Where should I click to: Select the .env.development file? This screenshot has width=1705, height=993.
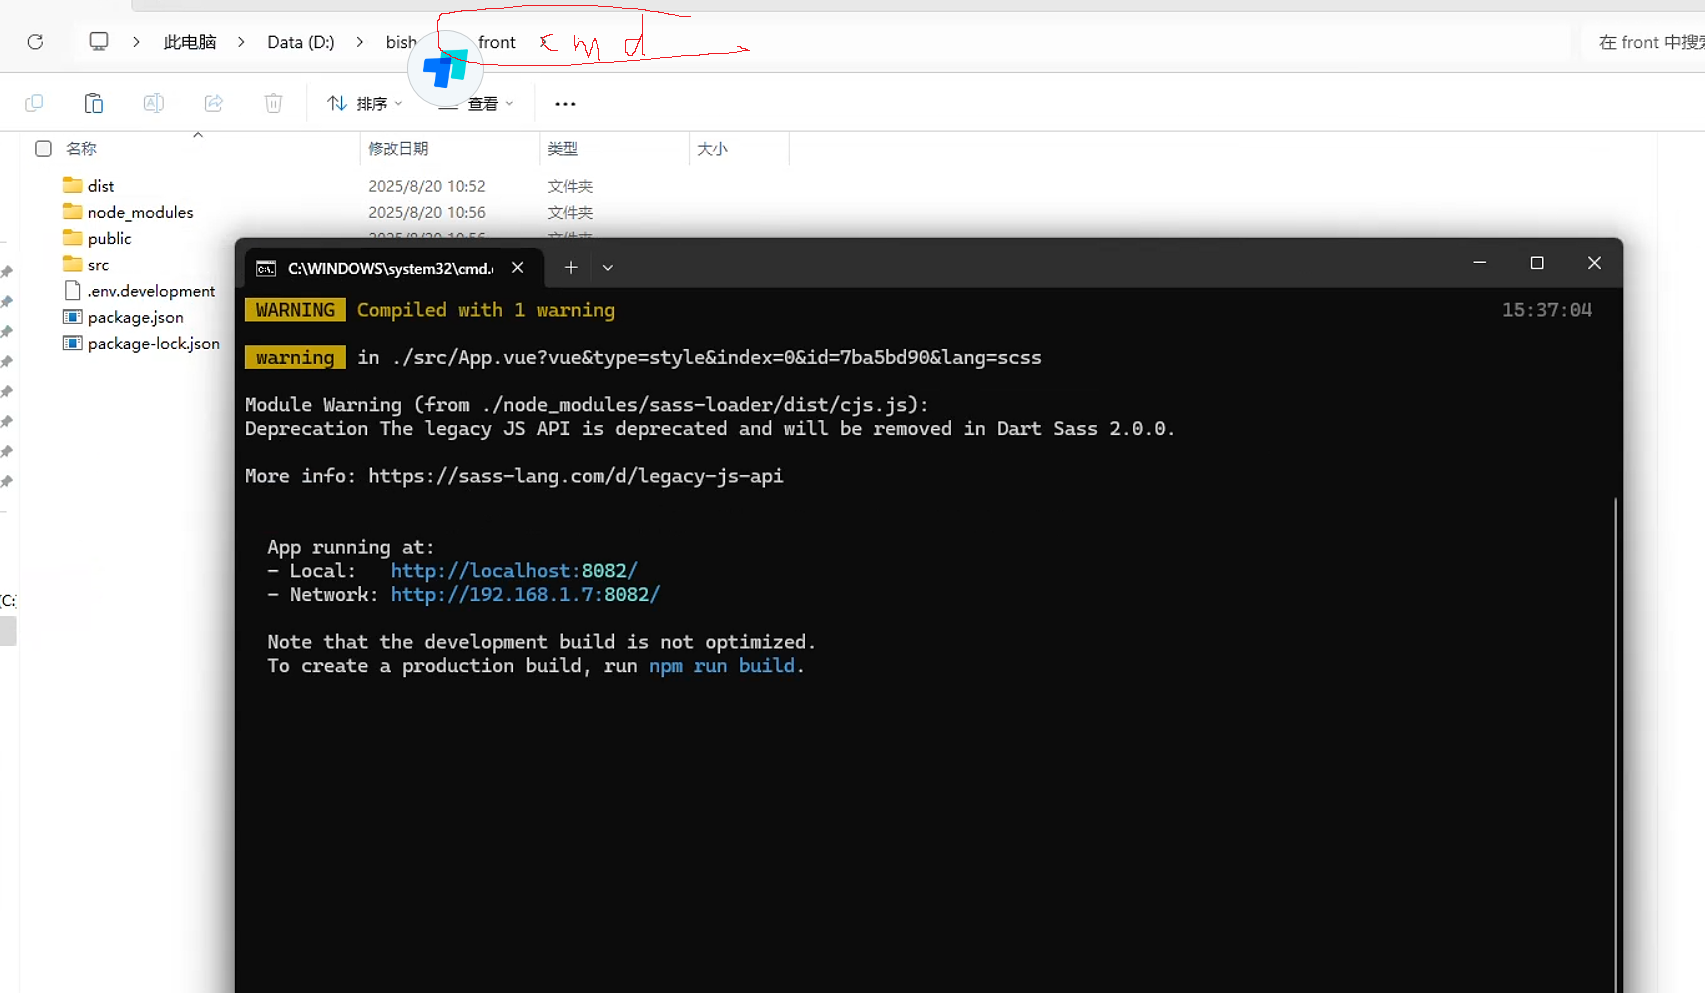pyautogui.click(x=151, y=291)
